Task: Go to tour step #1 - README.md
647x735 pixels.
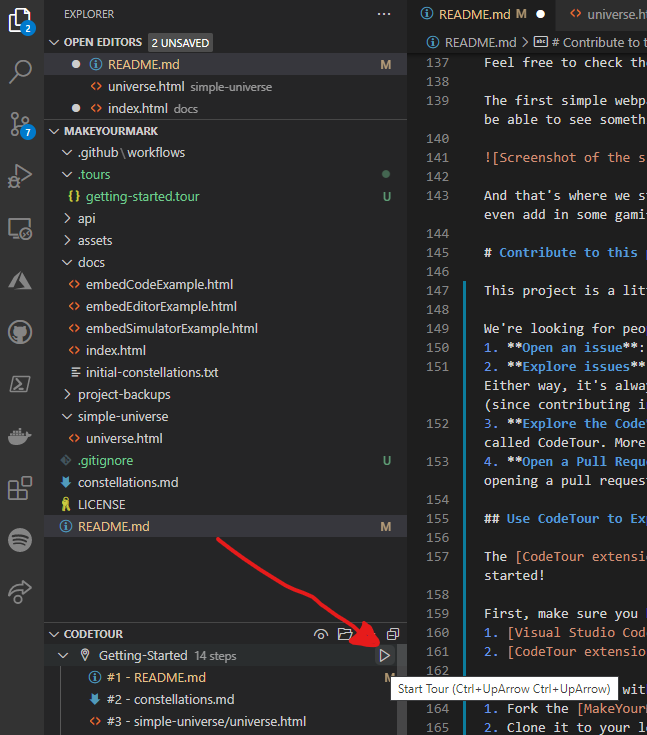Action: 220,678
